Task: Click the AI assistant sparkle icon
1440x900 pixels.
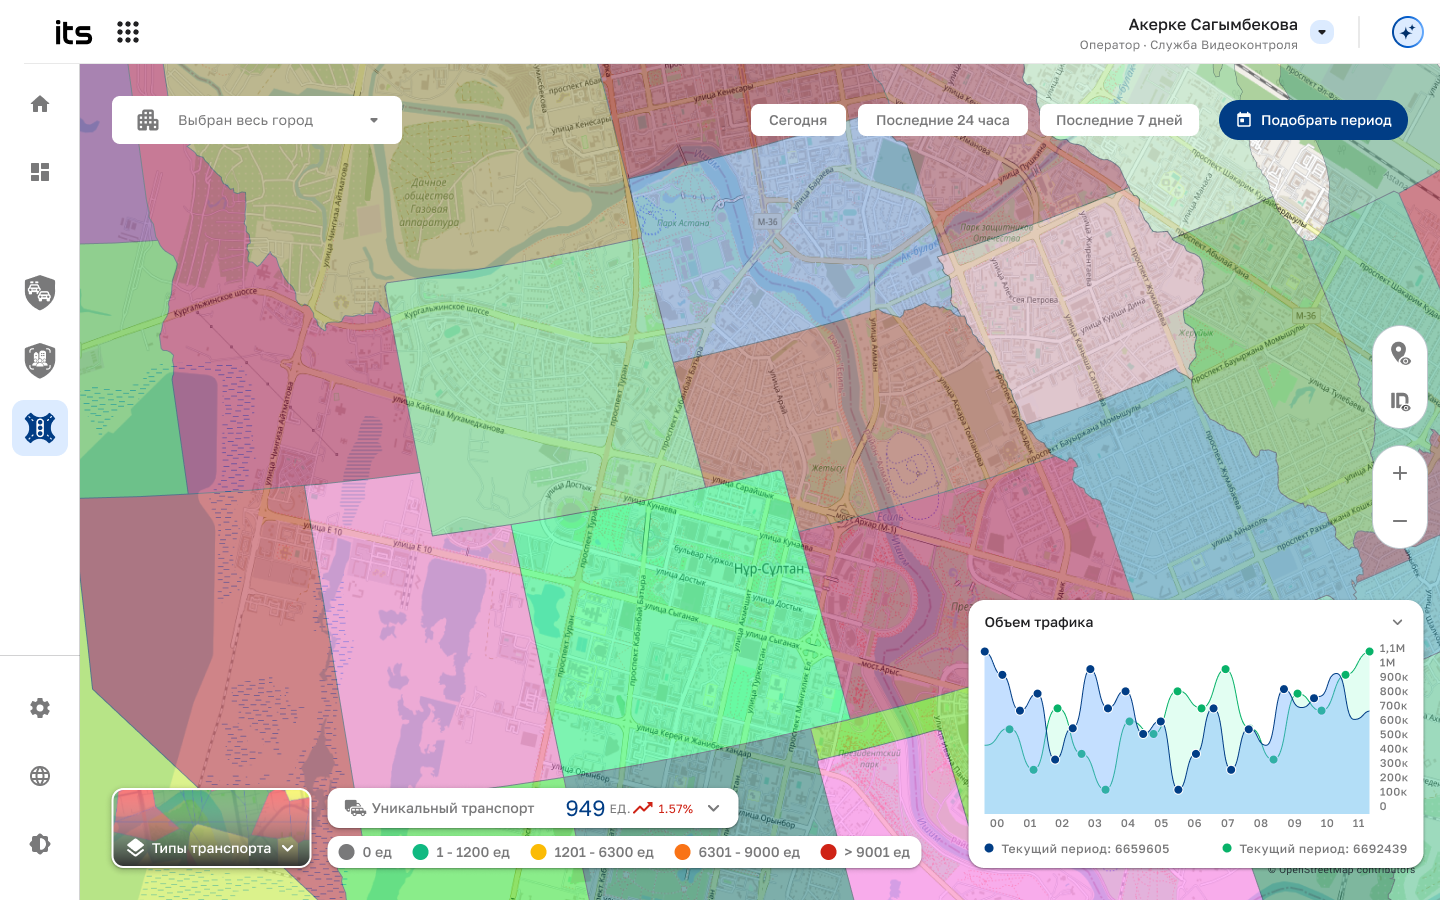Action: (x=1407, y=32)
